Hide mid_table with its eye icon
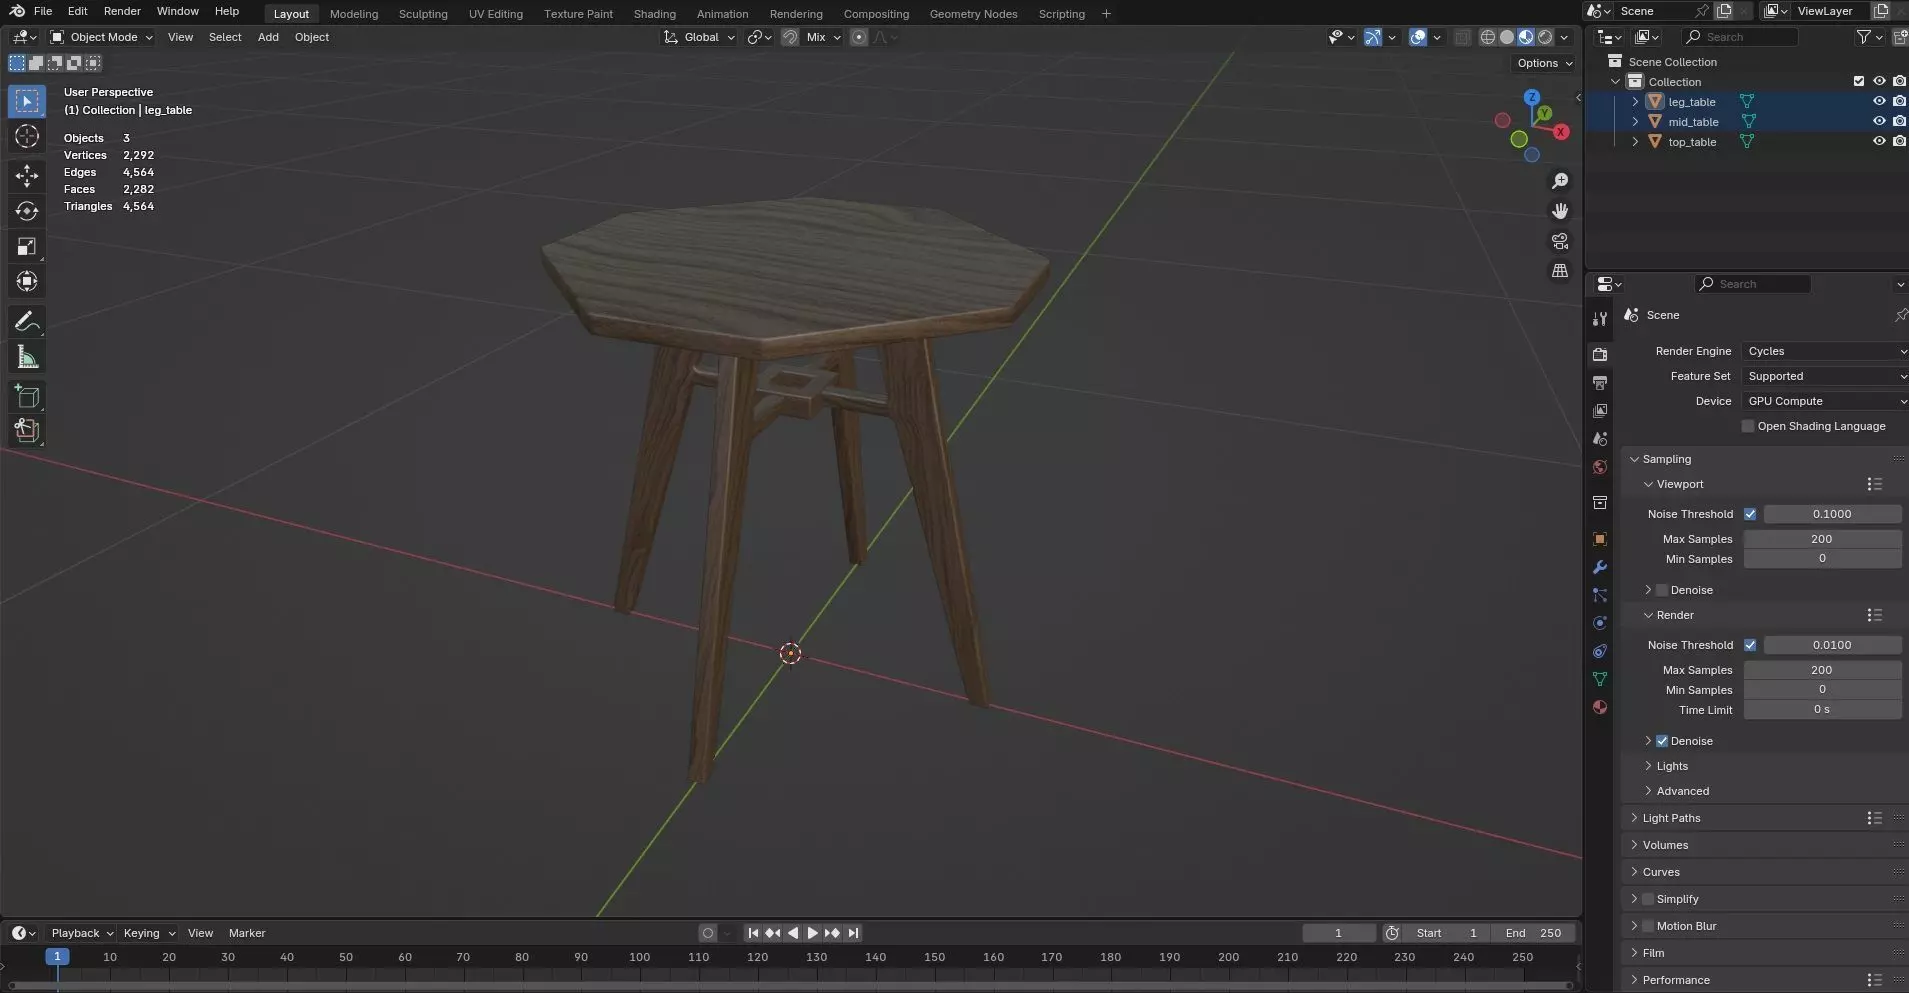The image size is (1909, 993). coord(1879,121)
